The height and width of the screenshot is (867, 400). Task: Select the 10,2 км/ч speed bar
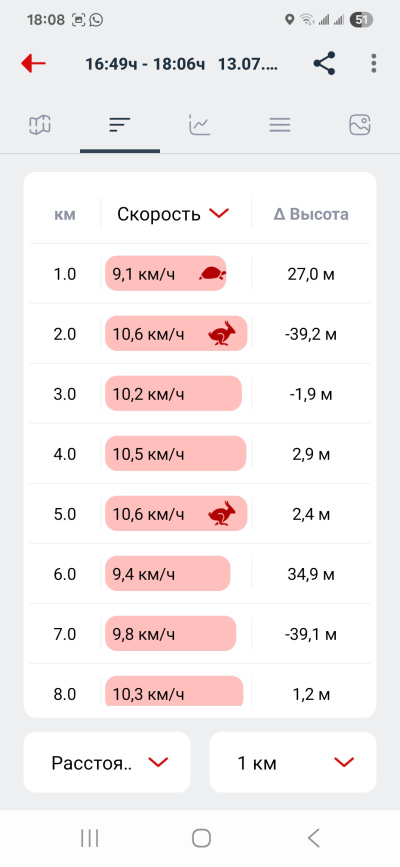[174, 394]
